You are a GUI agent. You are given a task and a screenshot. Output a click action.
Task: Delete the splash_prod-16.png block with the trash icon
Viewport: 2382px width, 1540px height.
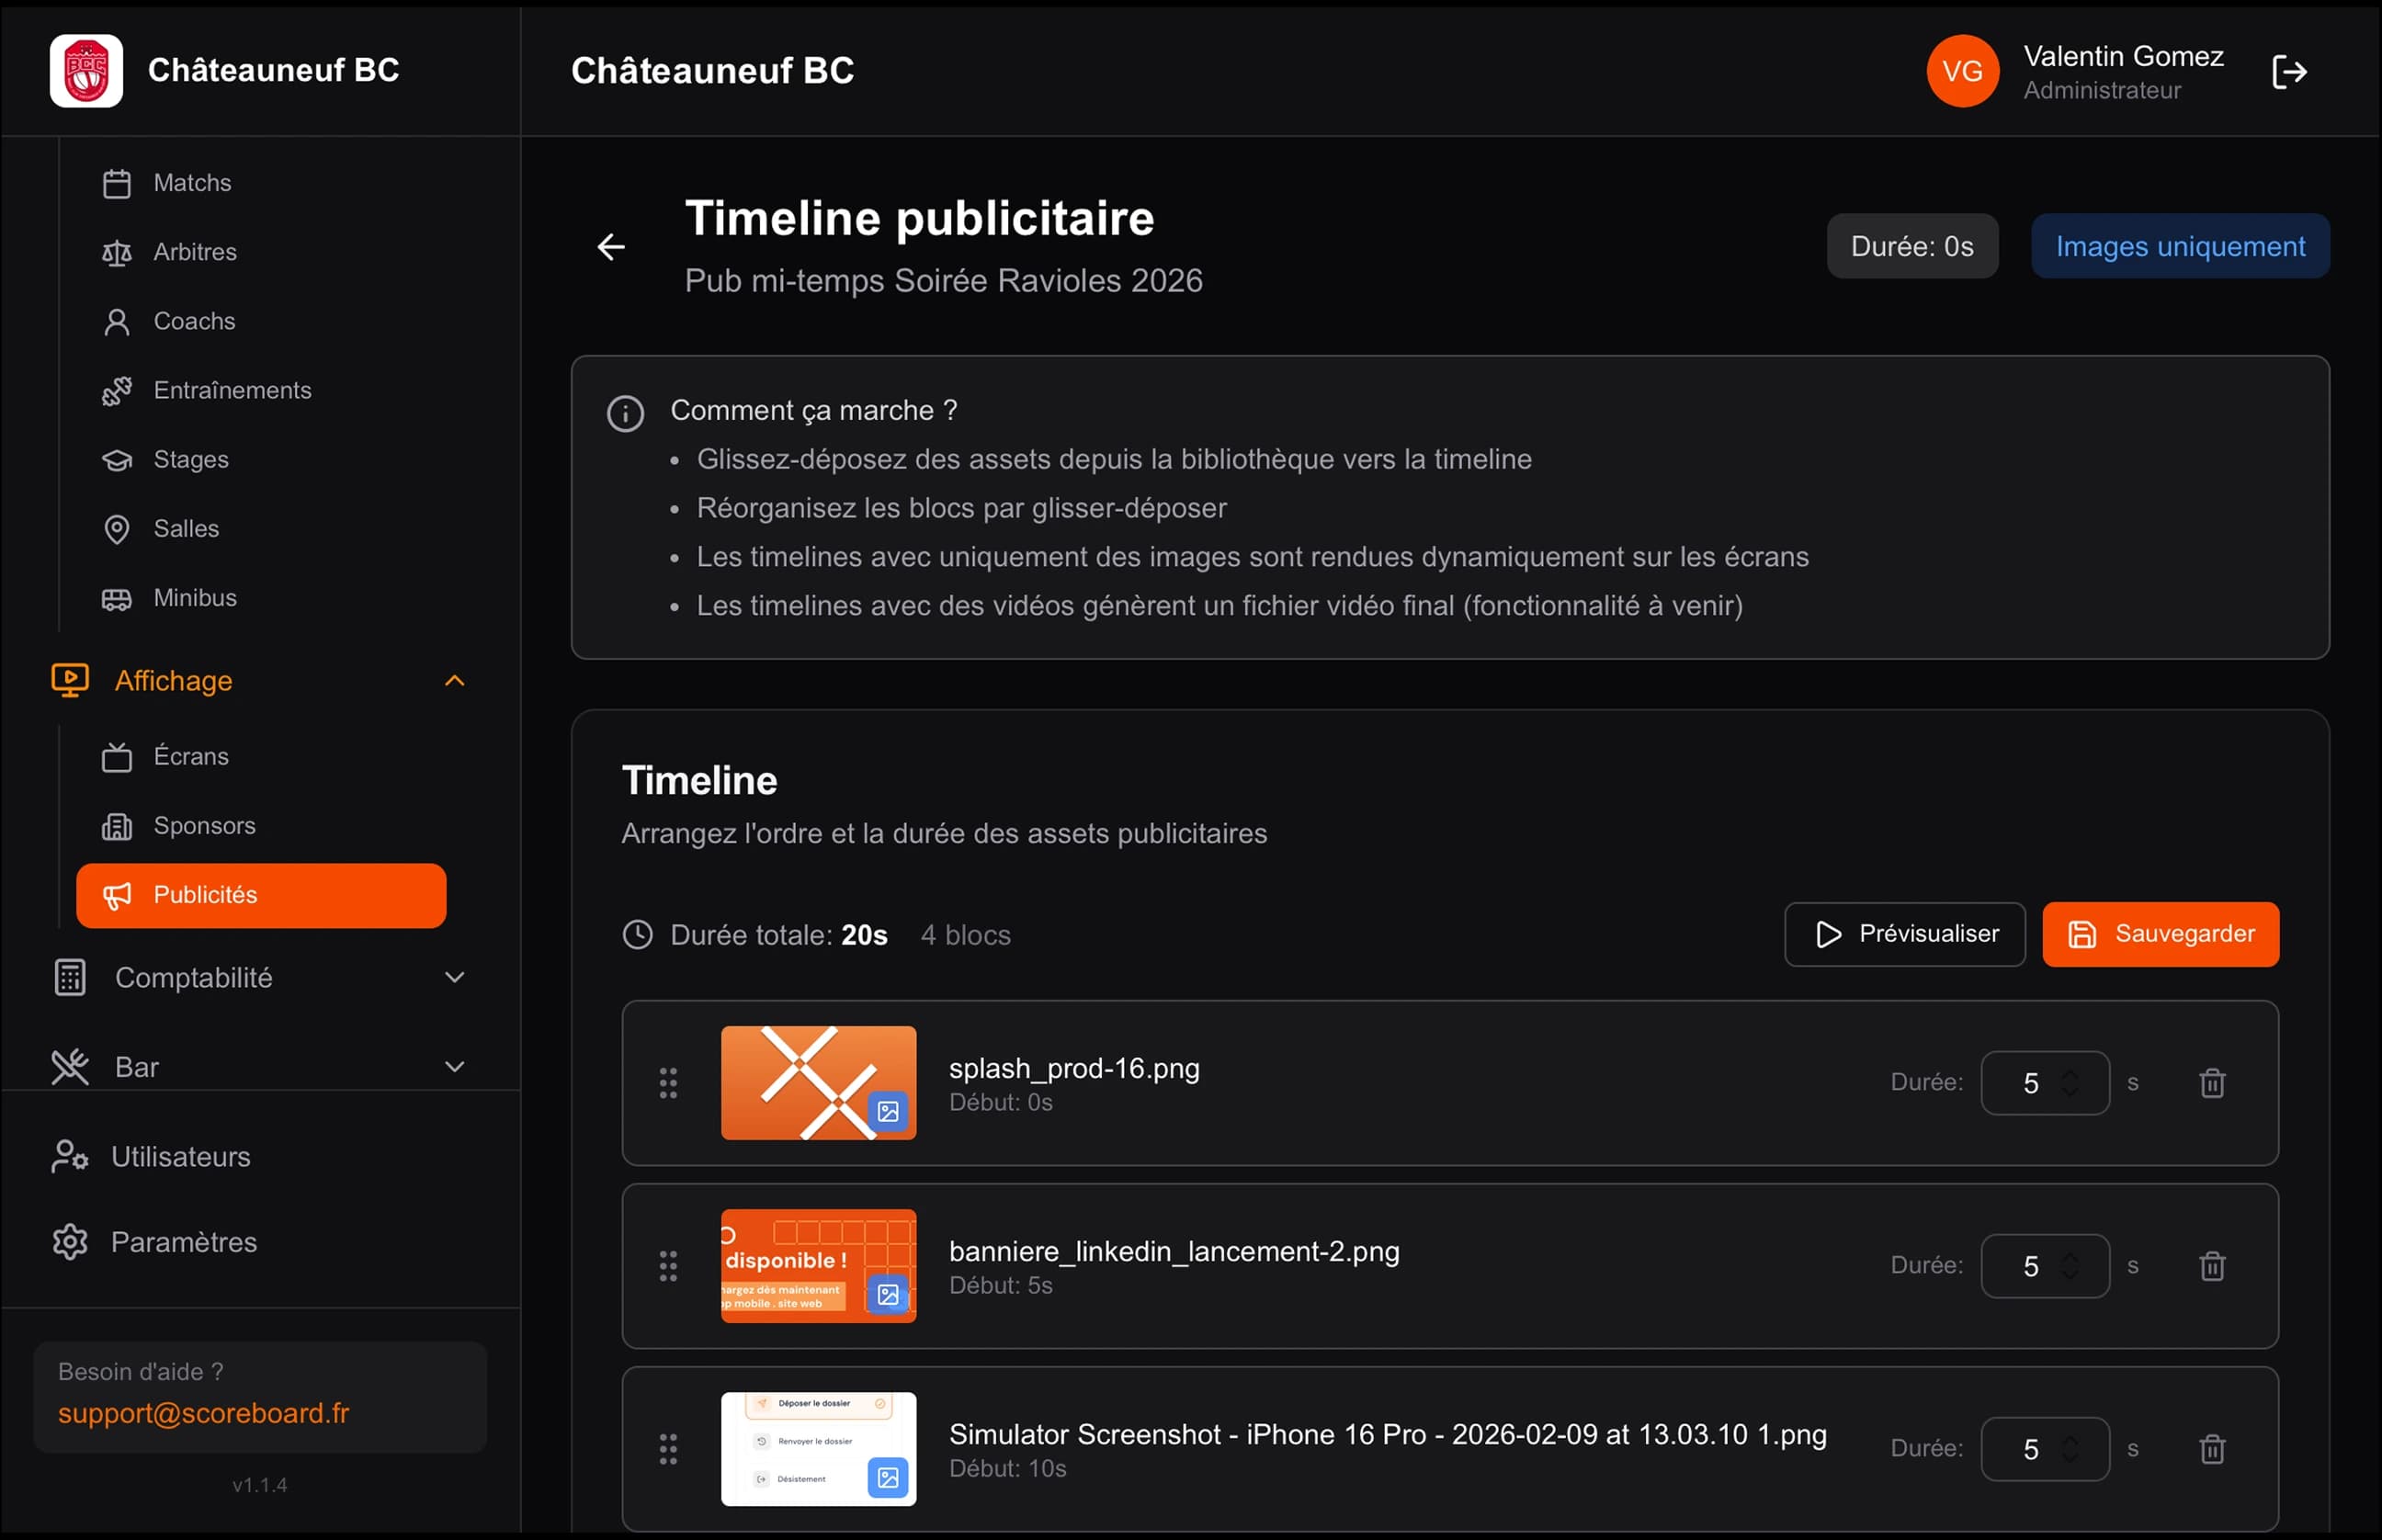tap(2212, 1083)
